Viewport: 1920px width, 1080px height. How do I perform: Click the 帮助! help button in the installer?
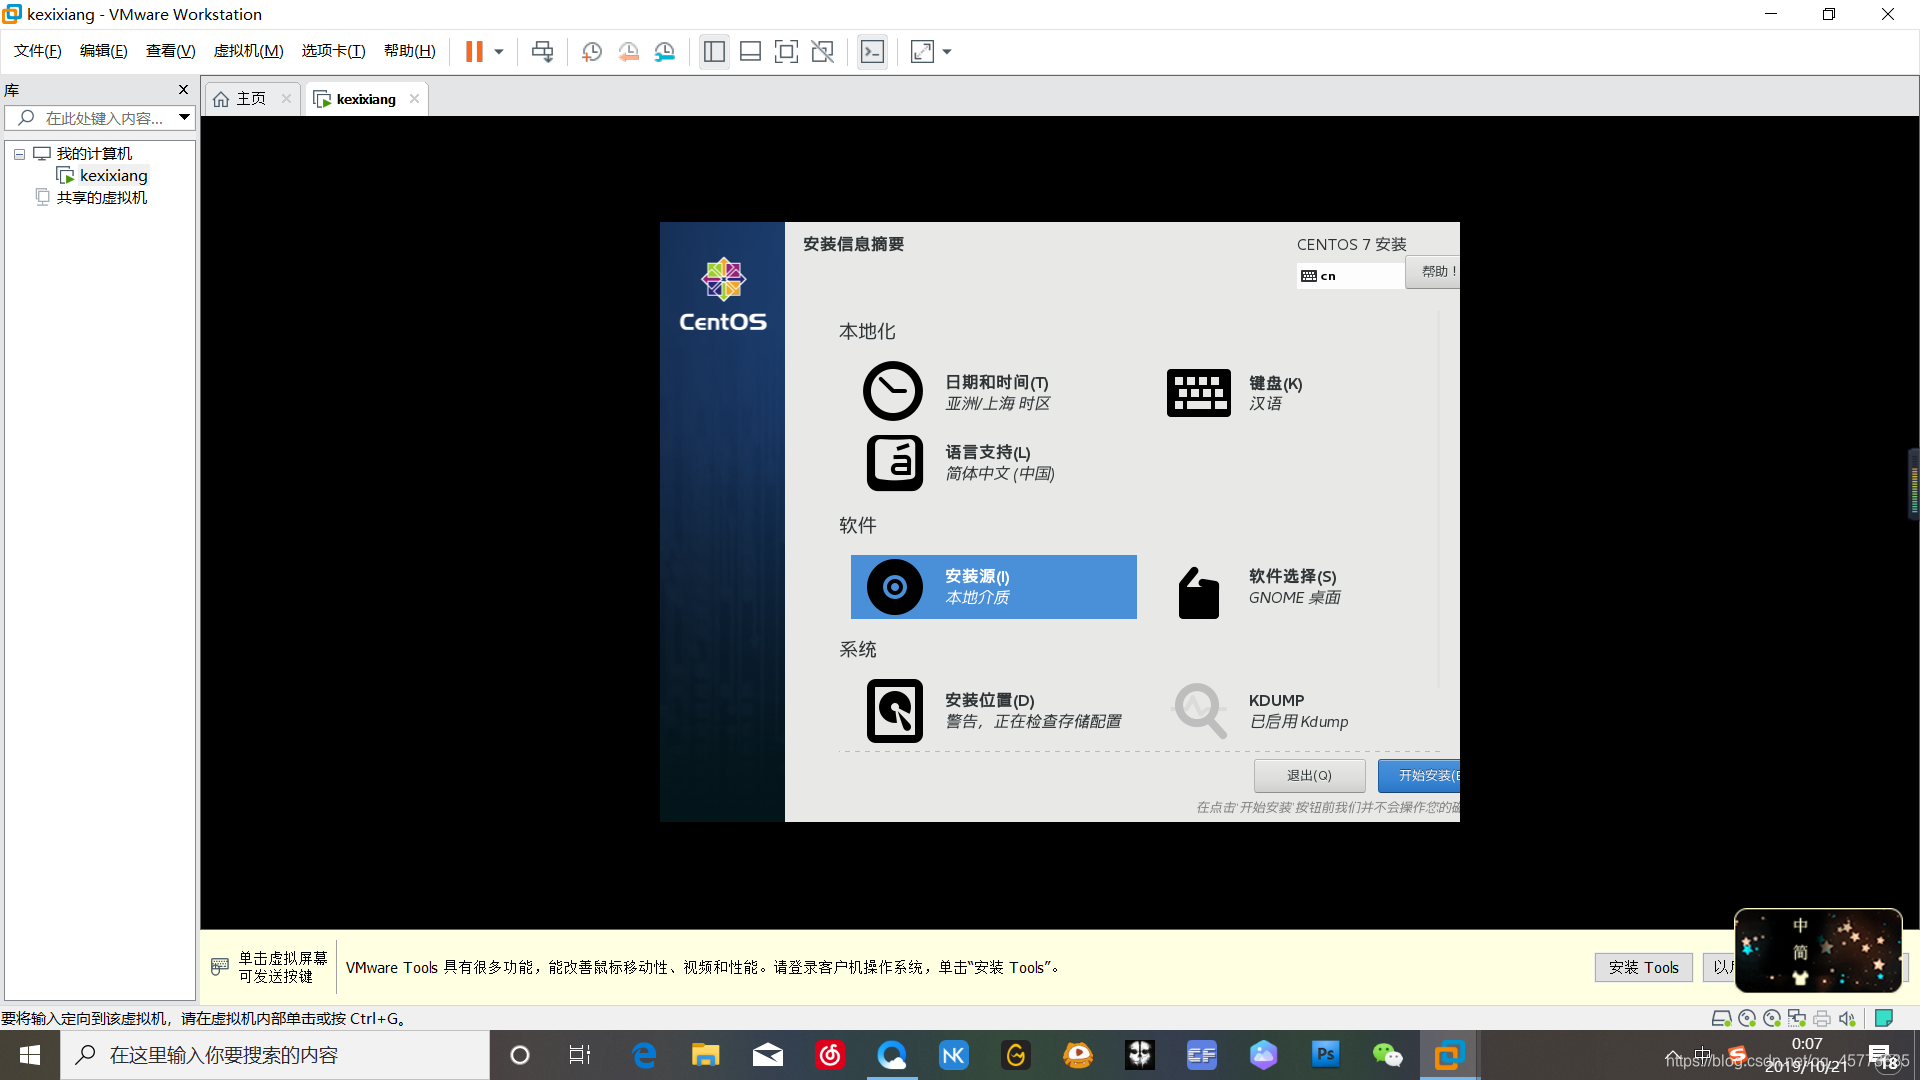click(x=1432, y=272)
